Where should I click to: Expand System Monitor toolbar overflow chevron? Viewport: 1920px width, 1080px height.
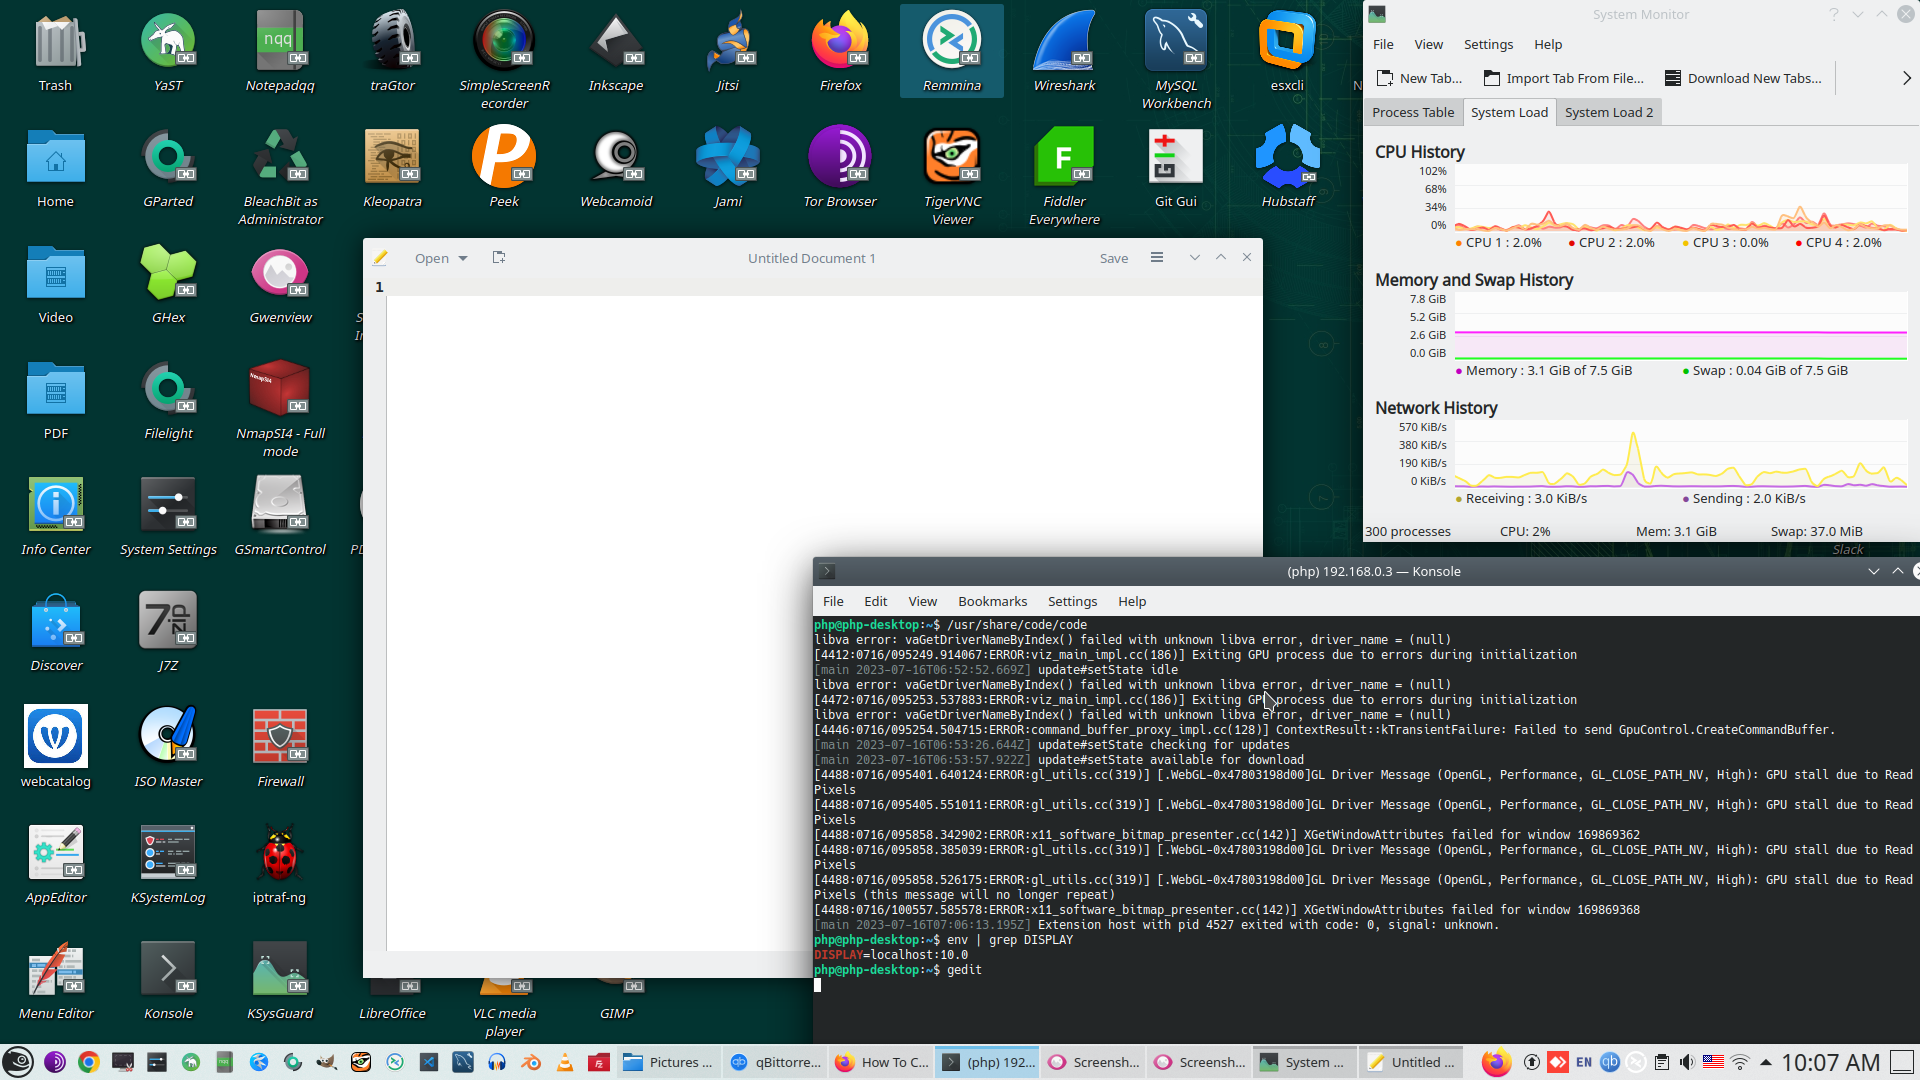(x=1906, y=78)
